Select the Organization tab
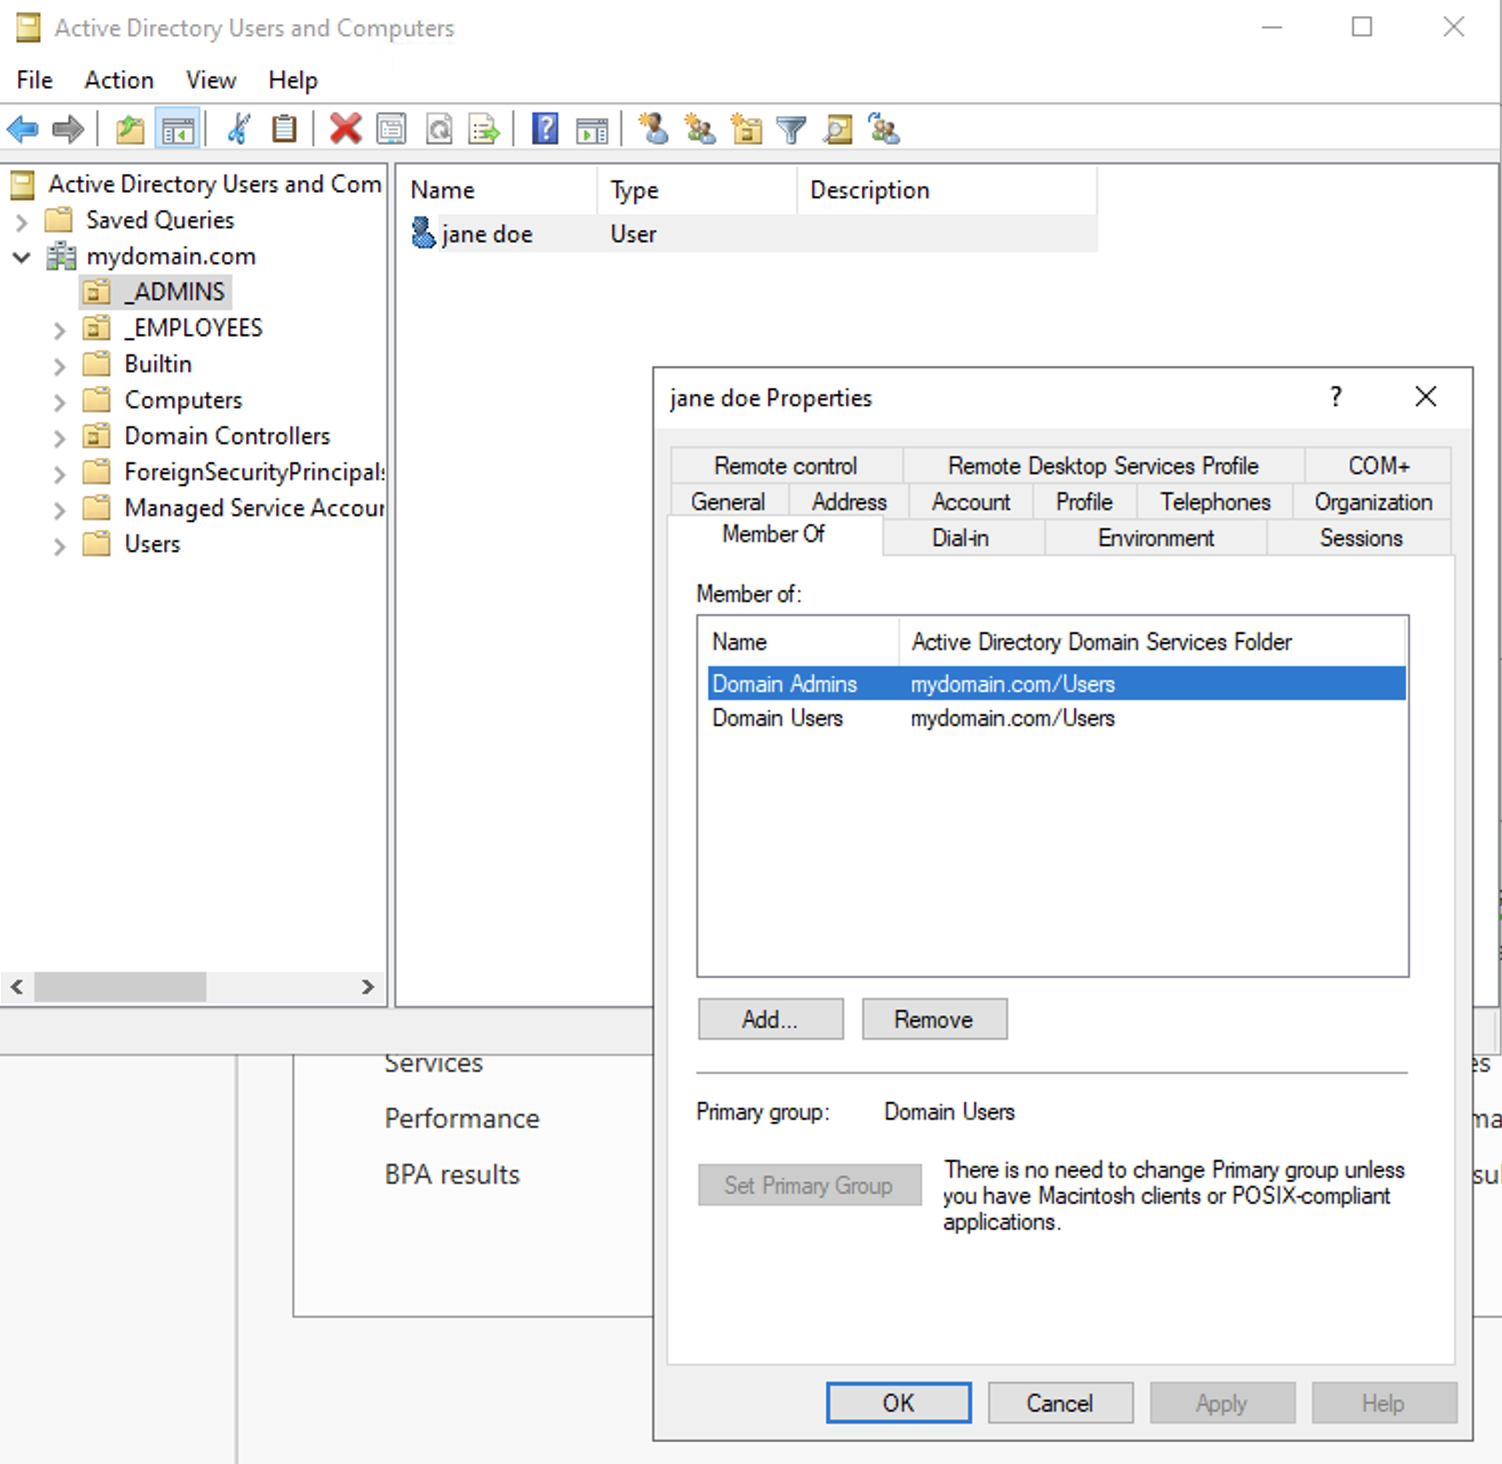The image size is (1502, 1464). (x=1373, y=501)
